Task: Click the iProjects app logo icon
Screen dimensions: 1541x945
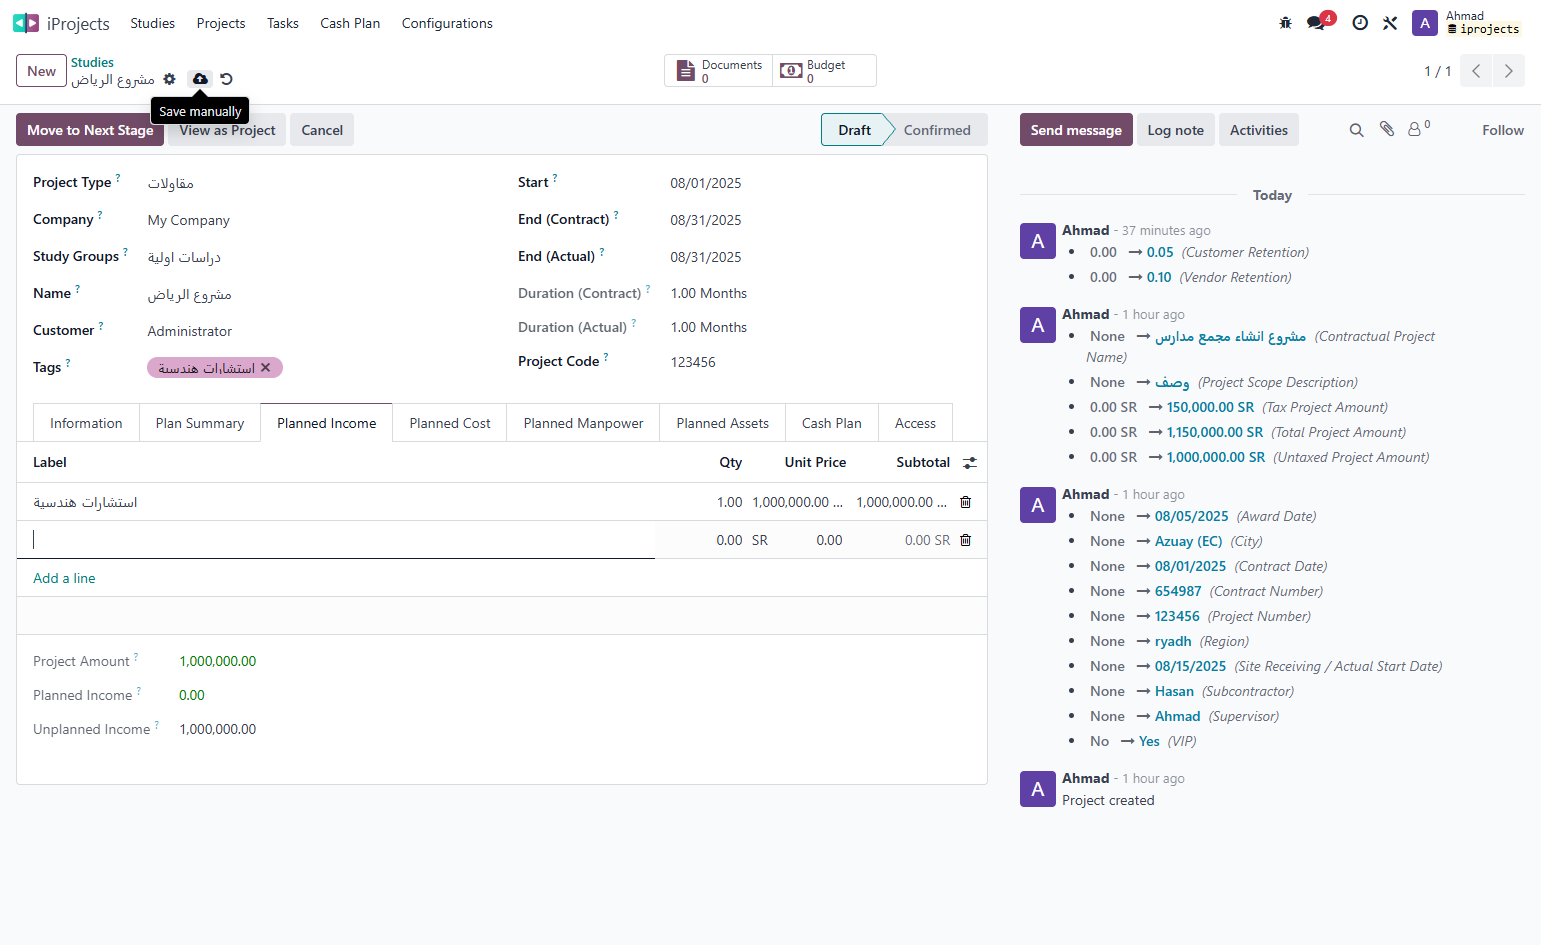Action: coord(26,23)
